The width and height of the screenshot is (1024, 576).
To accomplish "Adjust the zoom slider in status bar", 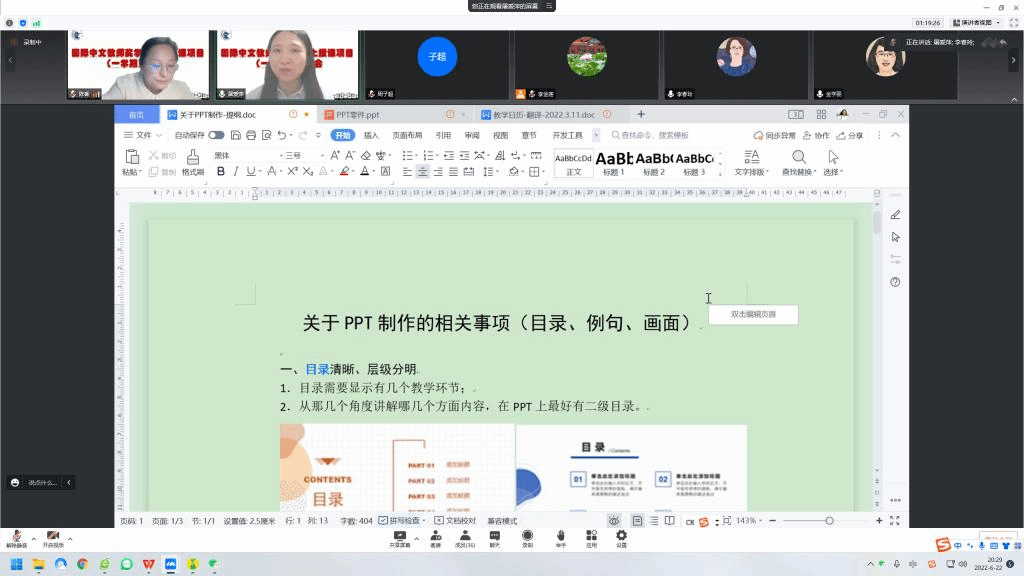I will pyautogui.click(x=829, y=521).
